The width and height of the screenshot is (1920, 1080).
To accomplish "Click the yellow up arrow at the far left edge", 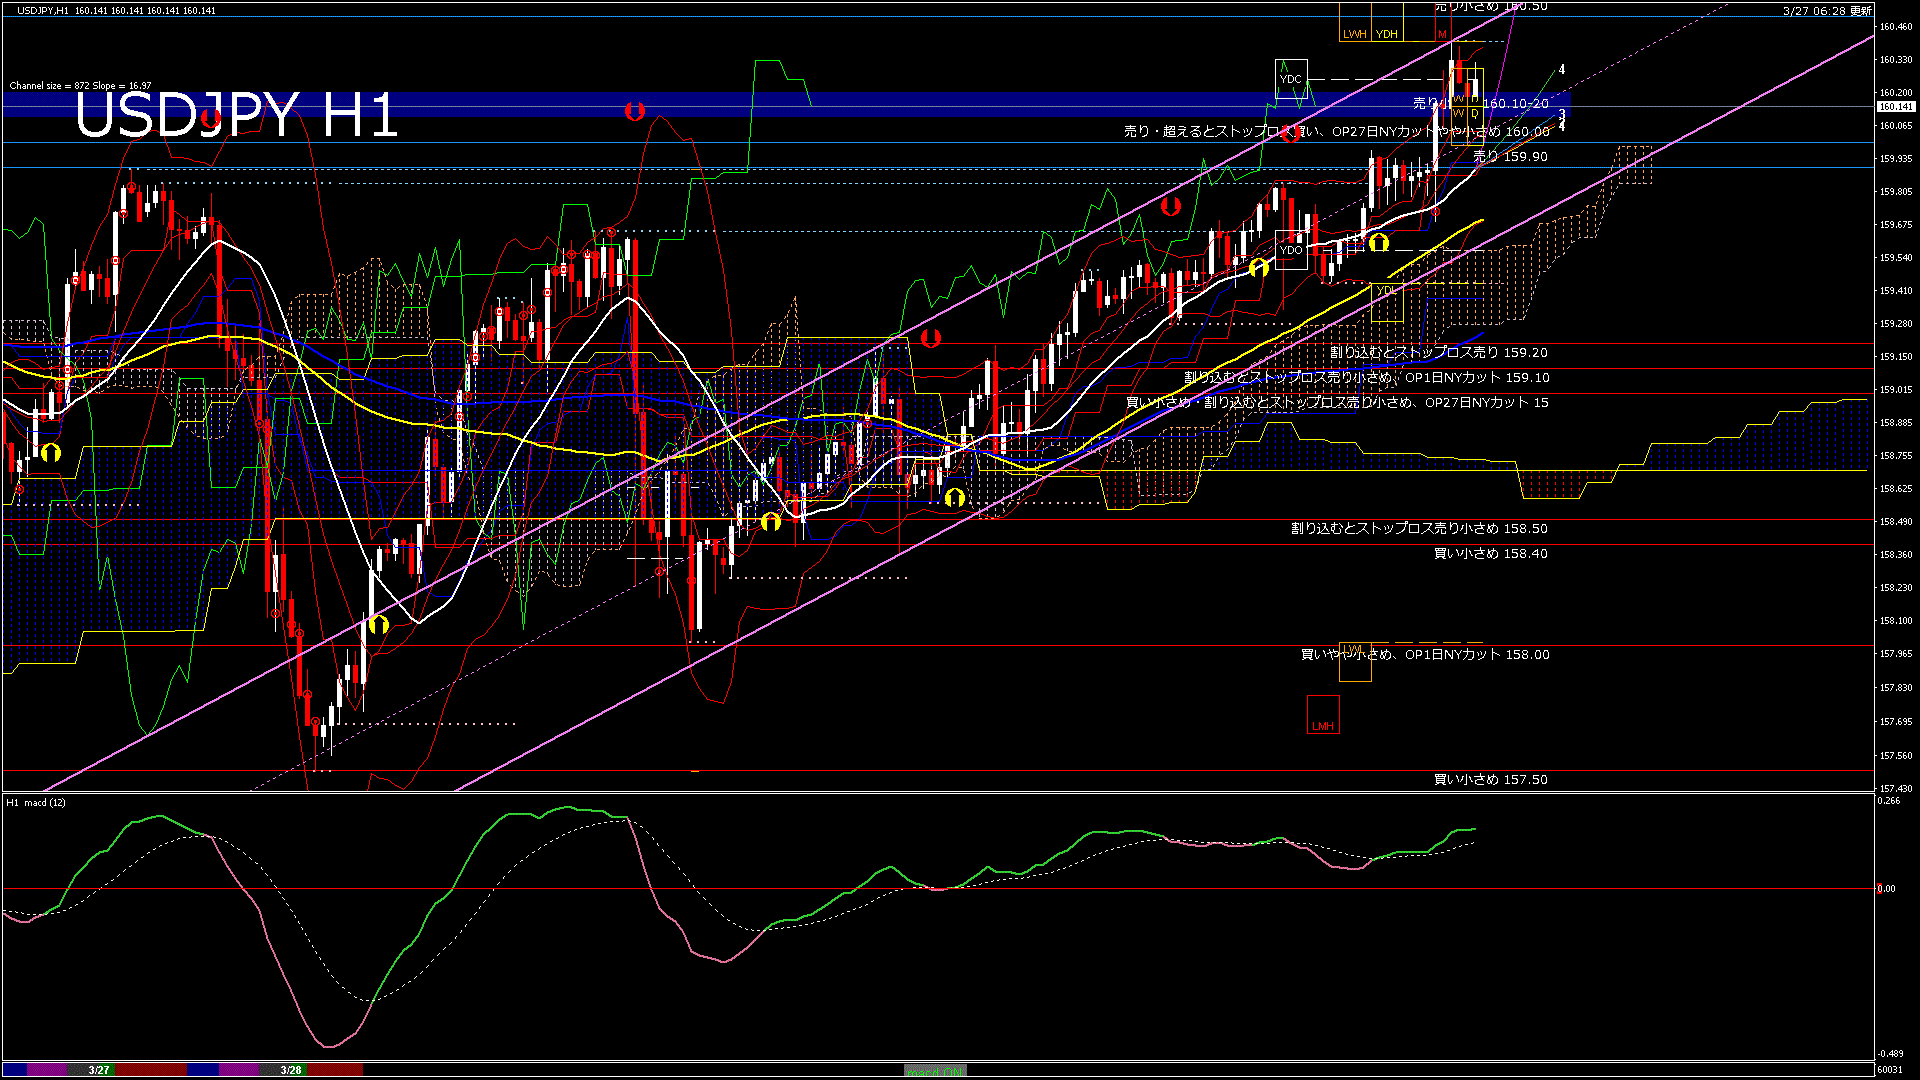I will point(51,453).
